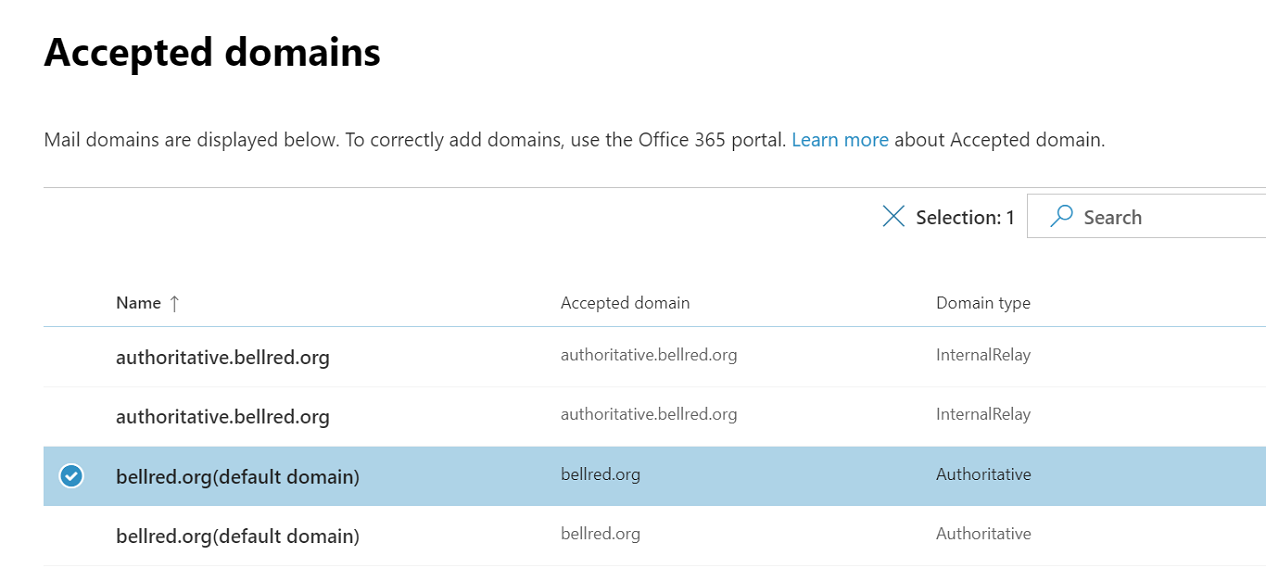This screenshot has width=1266, height=568.
Task: Clear the selection with the X icon
Action: [893, 216]
